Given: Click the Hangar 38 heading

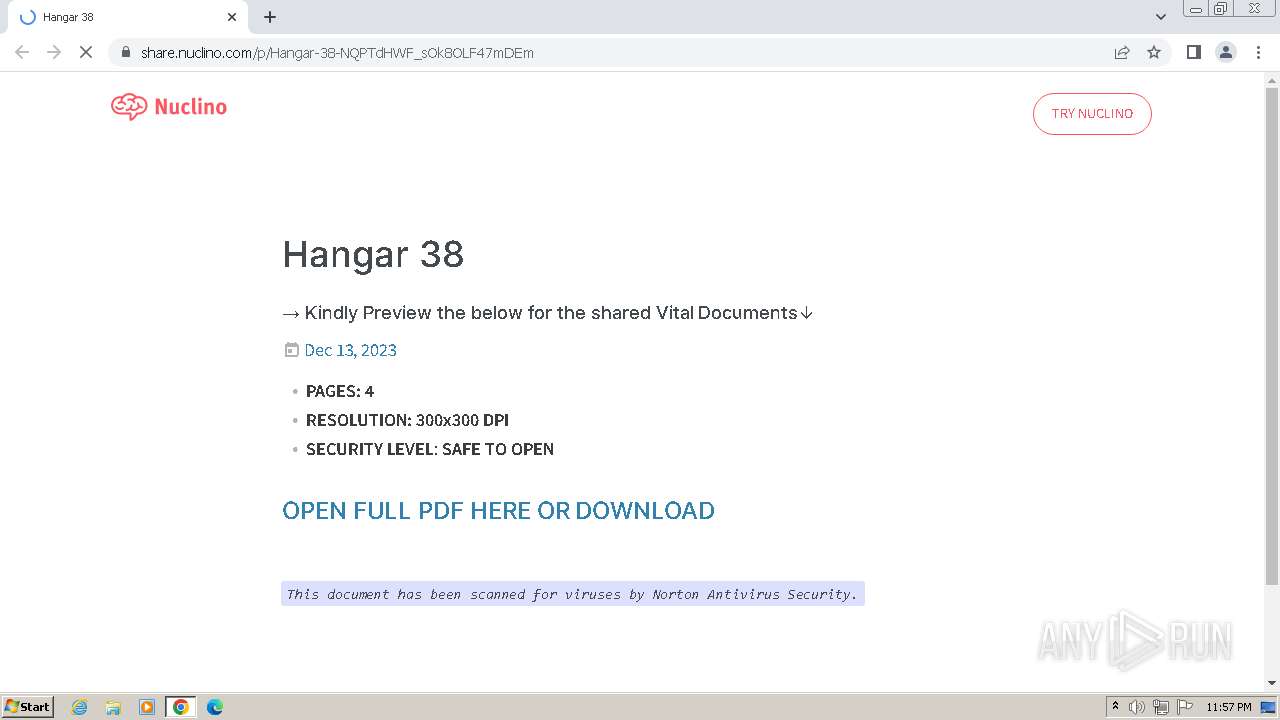Looking at the screenshot, I should click(373, 255).
